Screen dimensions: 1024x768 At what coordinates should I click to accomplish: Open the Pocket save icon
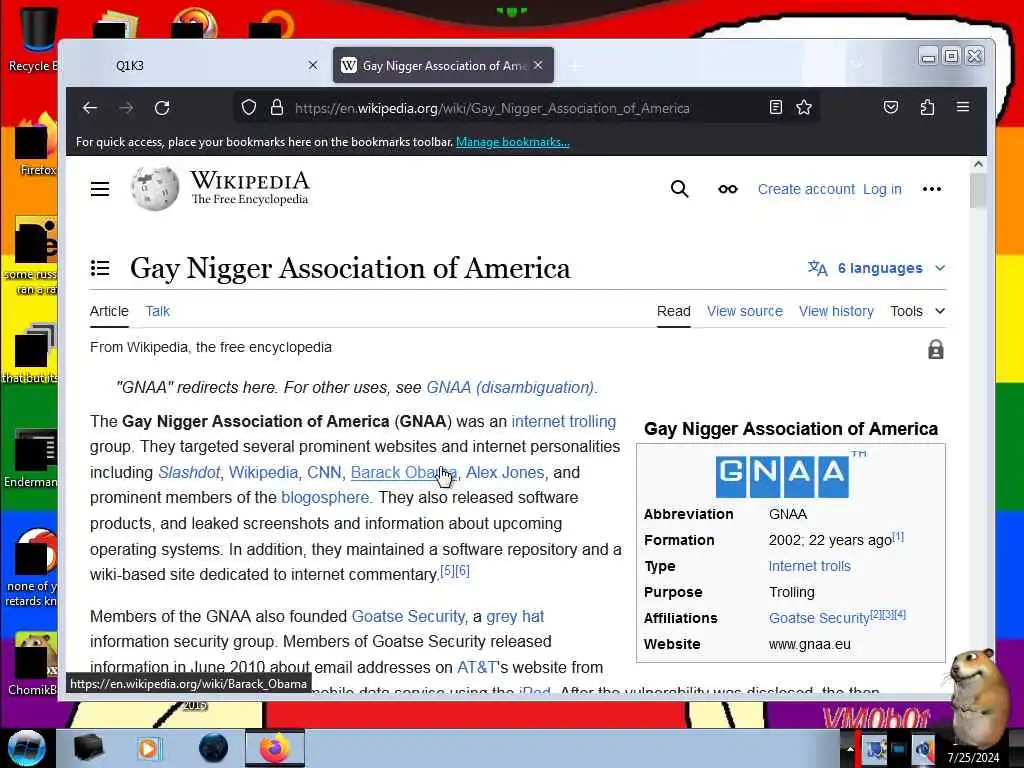891,107
